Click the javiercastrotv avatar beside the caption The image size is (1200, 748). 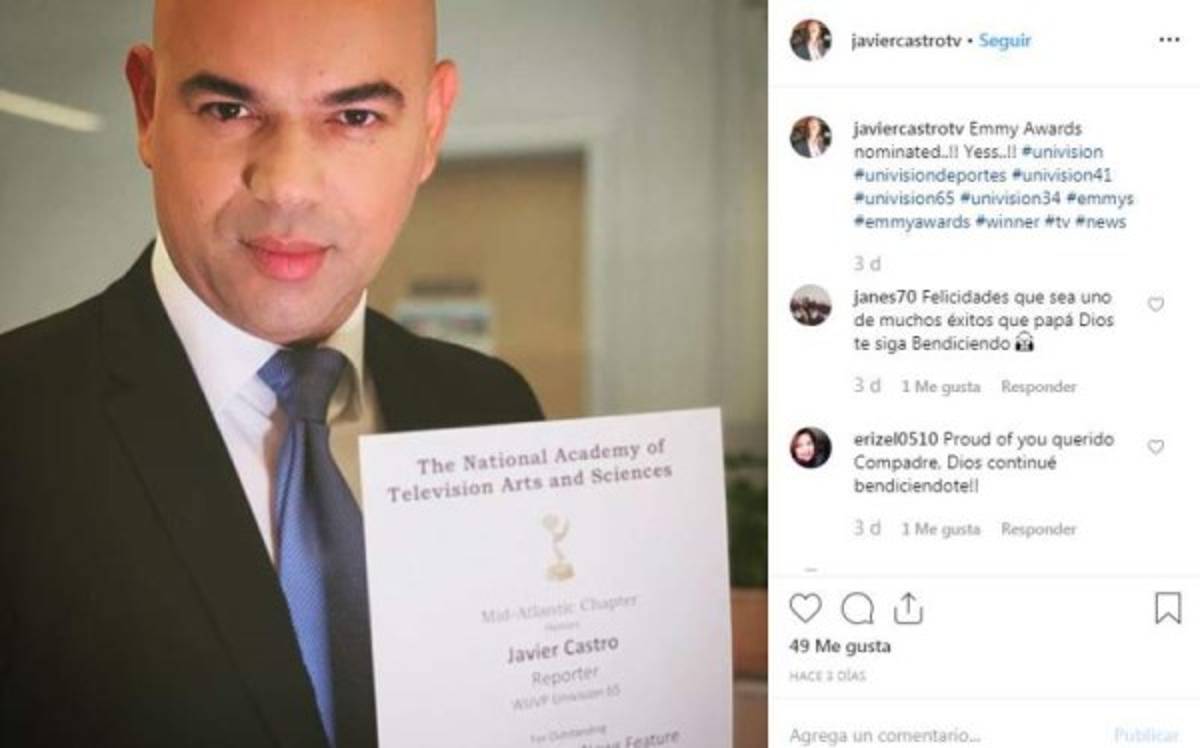click(810, 137)
